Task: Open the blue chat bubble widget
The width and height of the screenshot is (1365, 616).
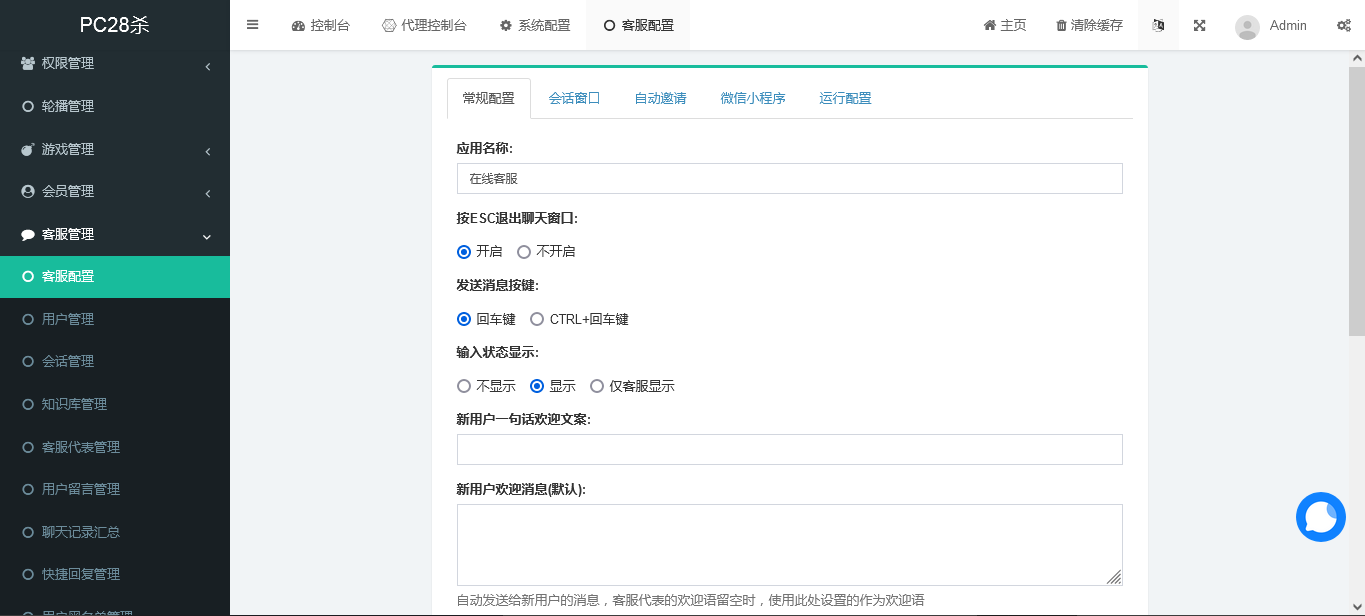Action: 1320,517
